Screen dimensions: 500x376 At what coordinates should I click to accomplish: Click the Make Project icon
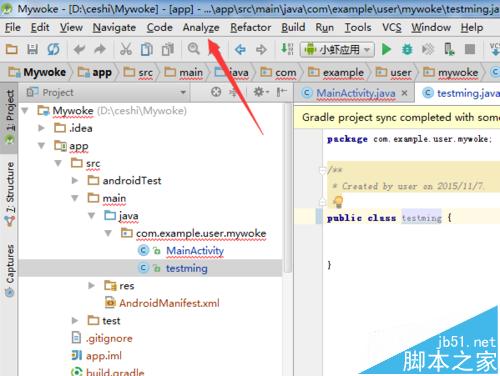click(287, 49)
